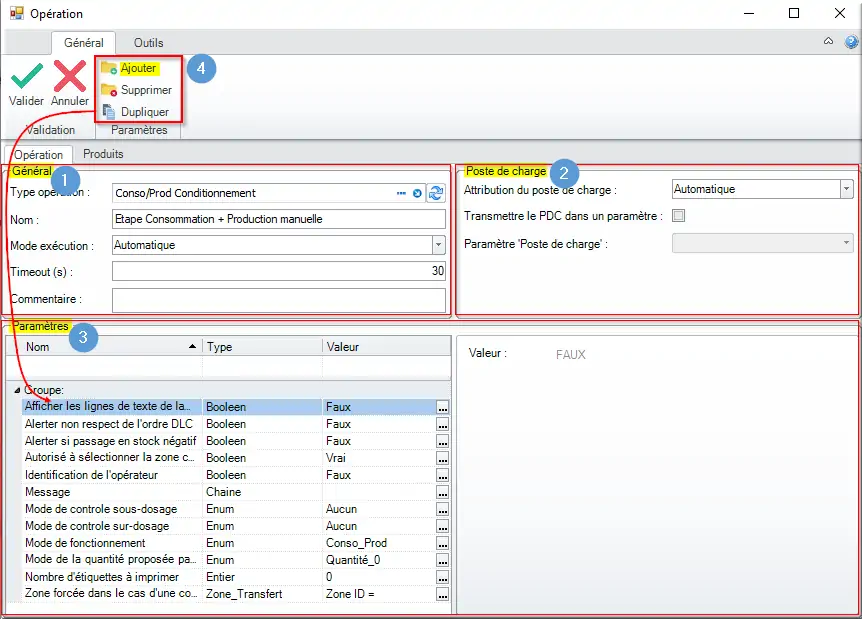862x619 pixels.
Task: Click the Type column filter cell
Action: (262, 366)
